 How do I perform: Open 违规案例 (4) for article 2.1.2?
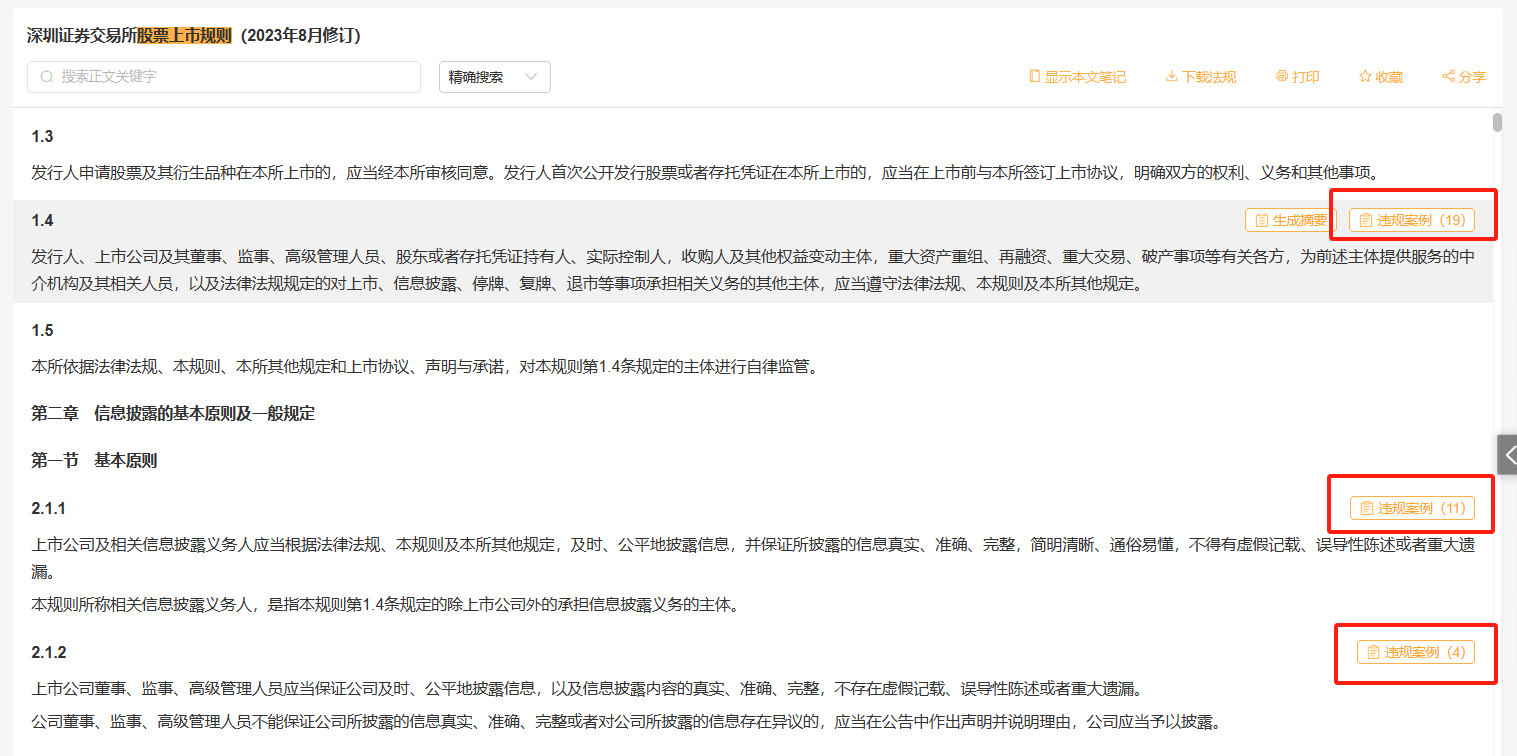[1415, 652]
